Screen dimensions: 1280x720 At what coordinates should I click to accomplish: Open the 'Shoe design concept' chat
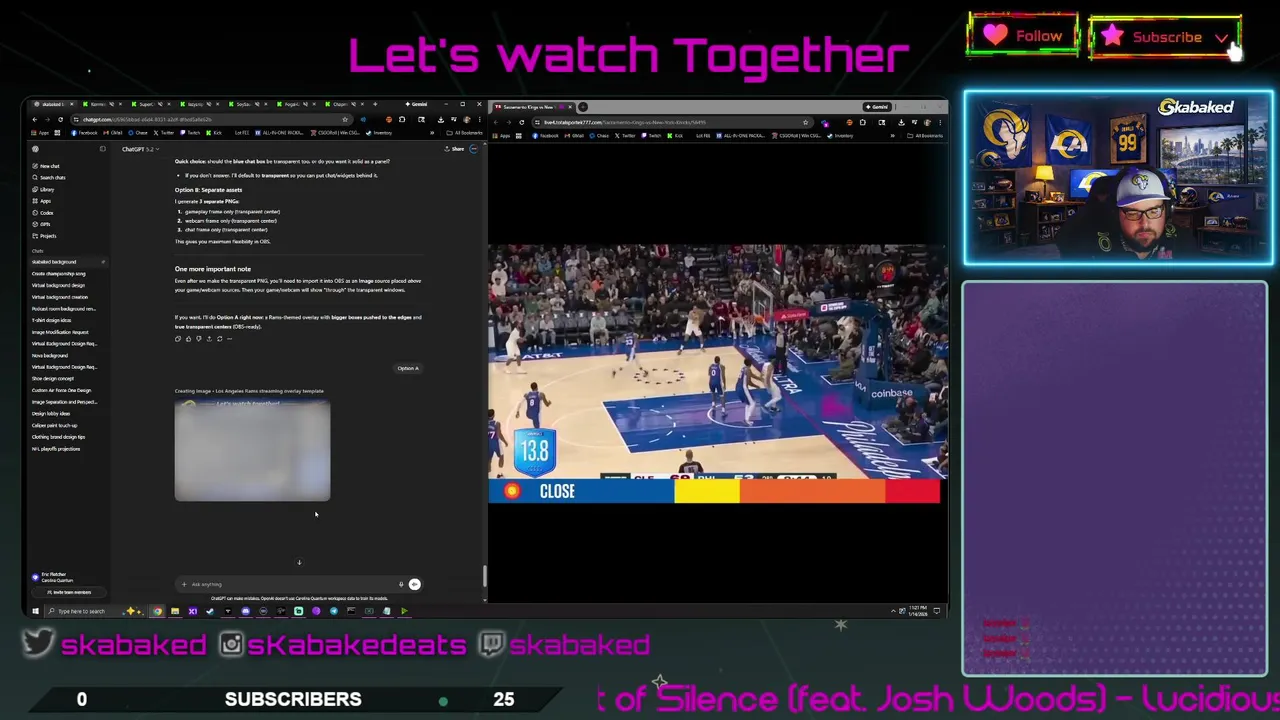click(x=53, y=378)
